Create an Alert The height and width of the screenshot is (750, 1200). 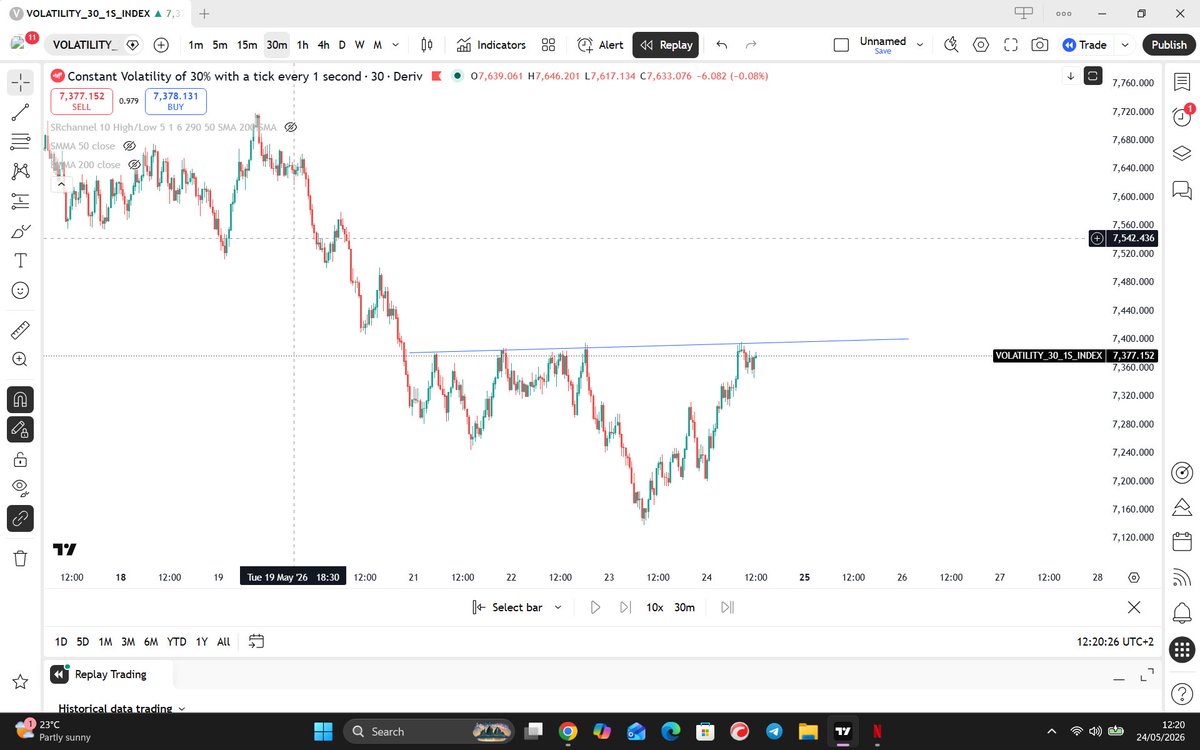click(600, 45)
